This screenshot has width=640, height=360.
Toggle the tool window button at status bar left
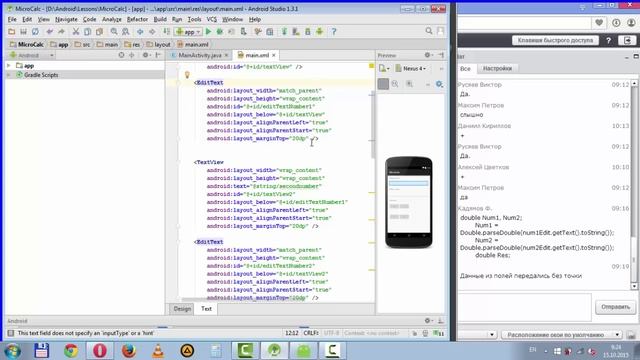pyautogui.click(x=11, y=333)
